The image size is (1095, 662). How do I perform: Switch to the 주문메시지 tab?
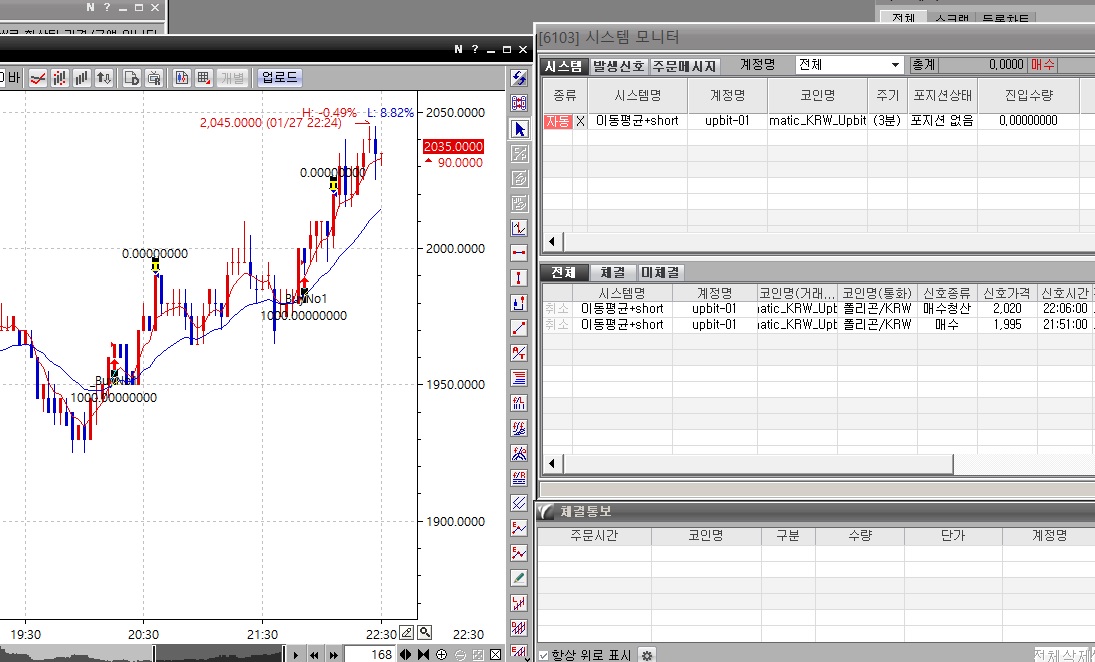click(685, 66)
